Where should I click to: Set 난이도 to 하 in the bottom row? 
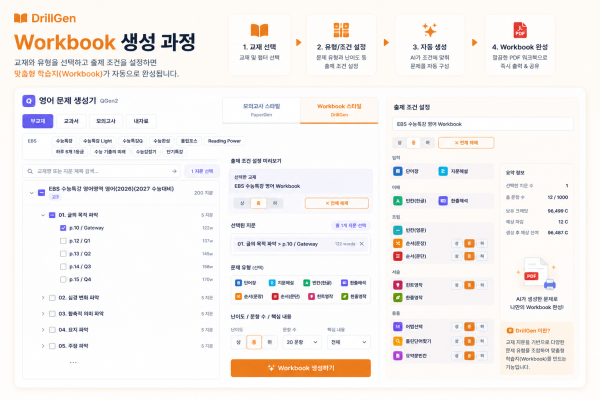[x=270, y=342]
